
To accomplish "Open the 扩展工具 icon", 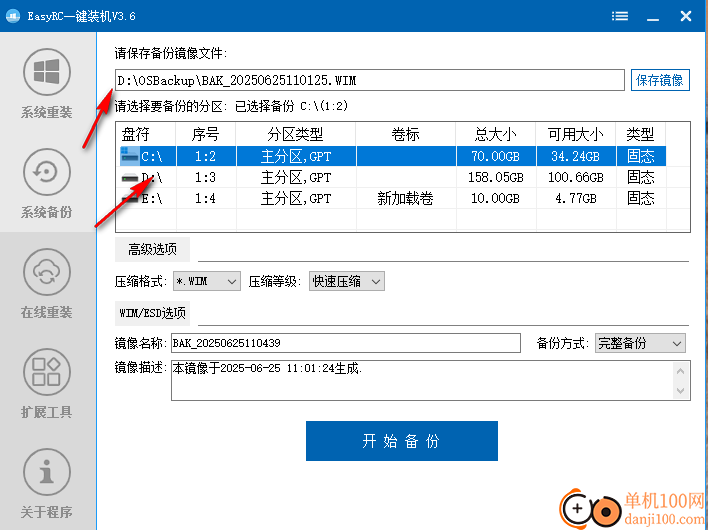I will [x=47, y=372].
